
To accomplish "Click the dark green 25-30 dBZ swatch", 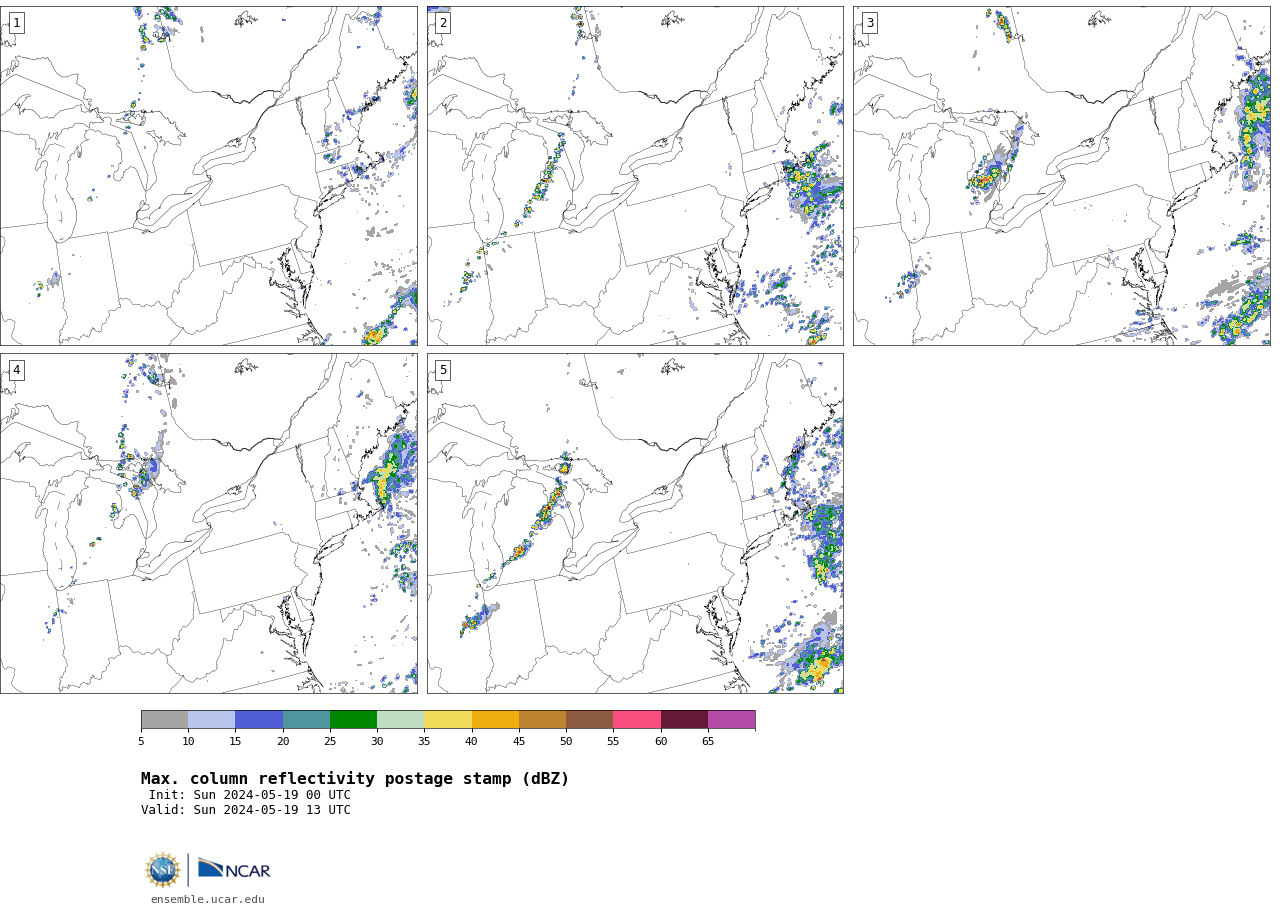I will point(353,720).
